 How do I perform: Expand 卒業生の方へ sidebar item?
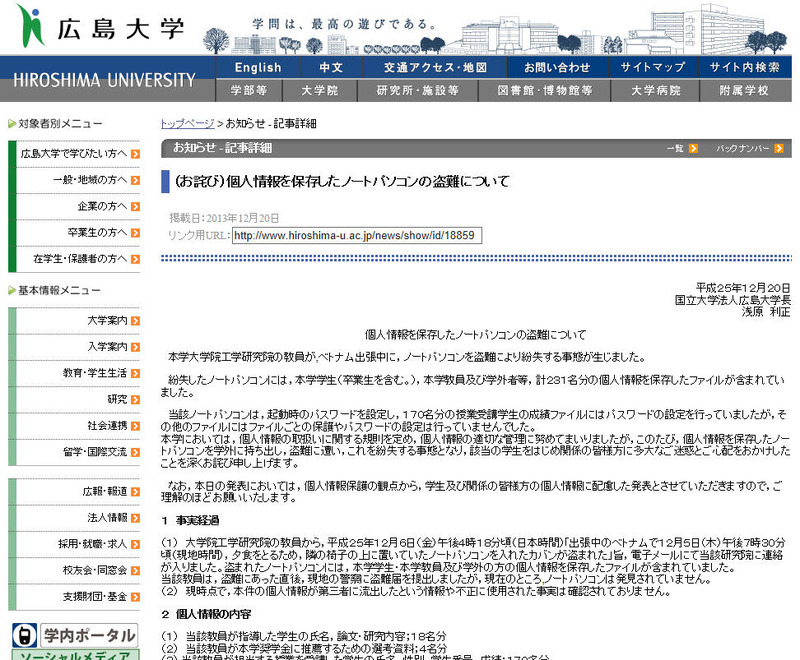(x=75, y=232)
